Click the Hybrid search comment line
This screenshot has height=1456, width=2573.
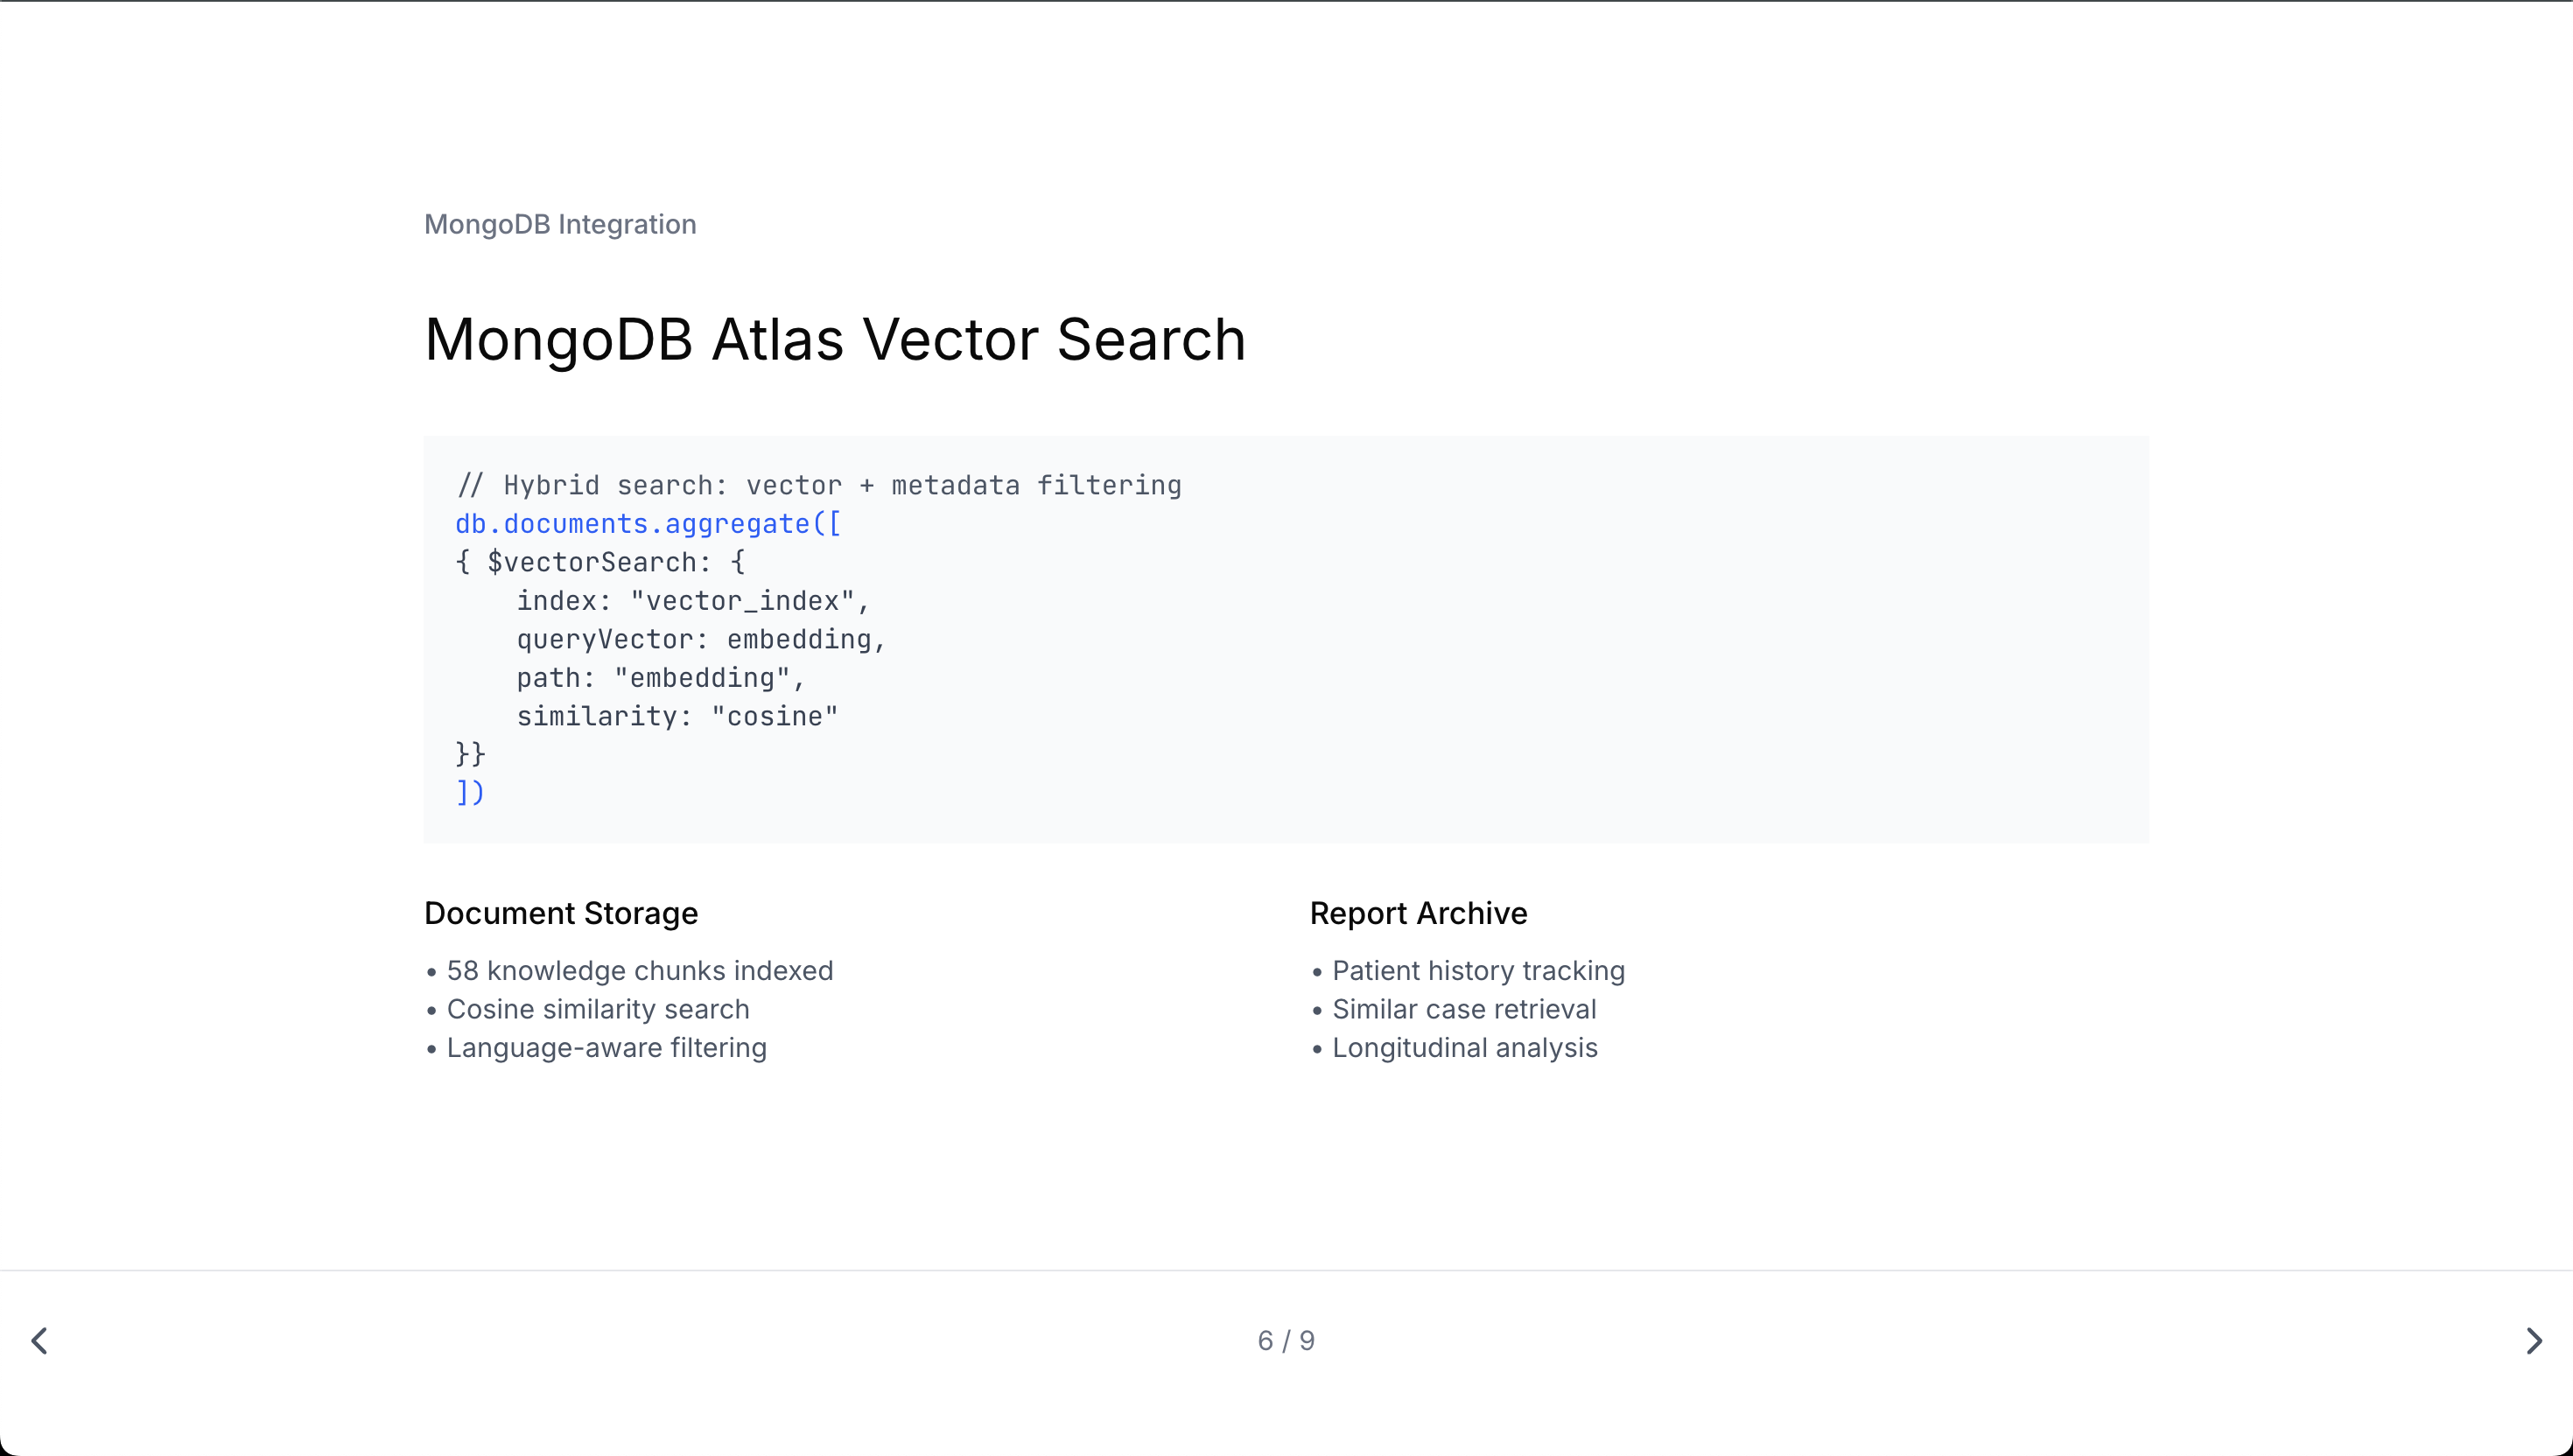click(x=819, y=486)
